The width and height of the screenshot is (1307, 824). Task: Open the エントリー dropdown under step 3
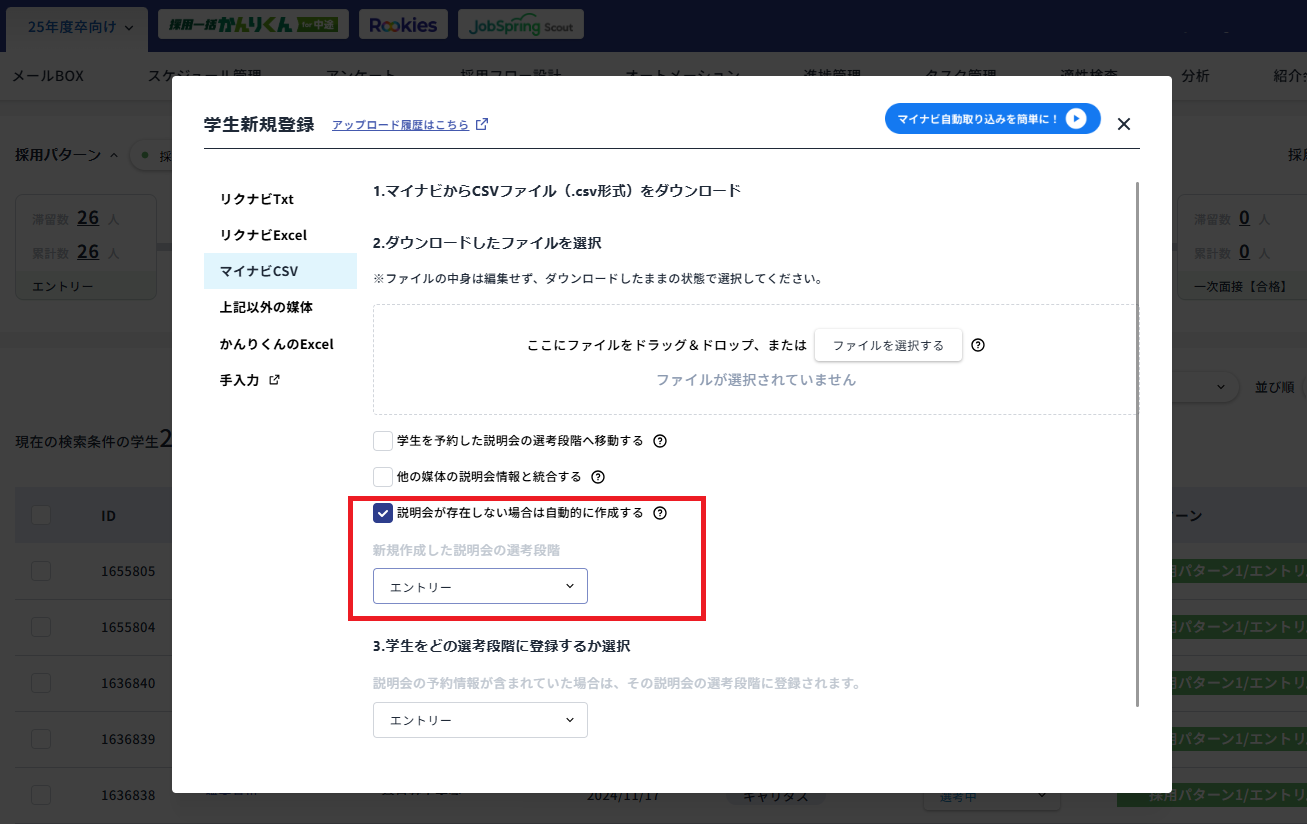[480, 720]
